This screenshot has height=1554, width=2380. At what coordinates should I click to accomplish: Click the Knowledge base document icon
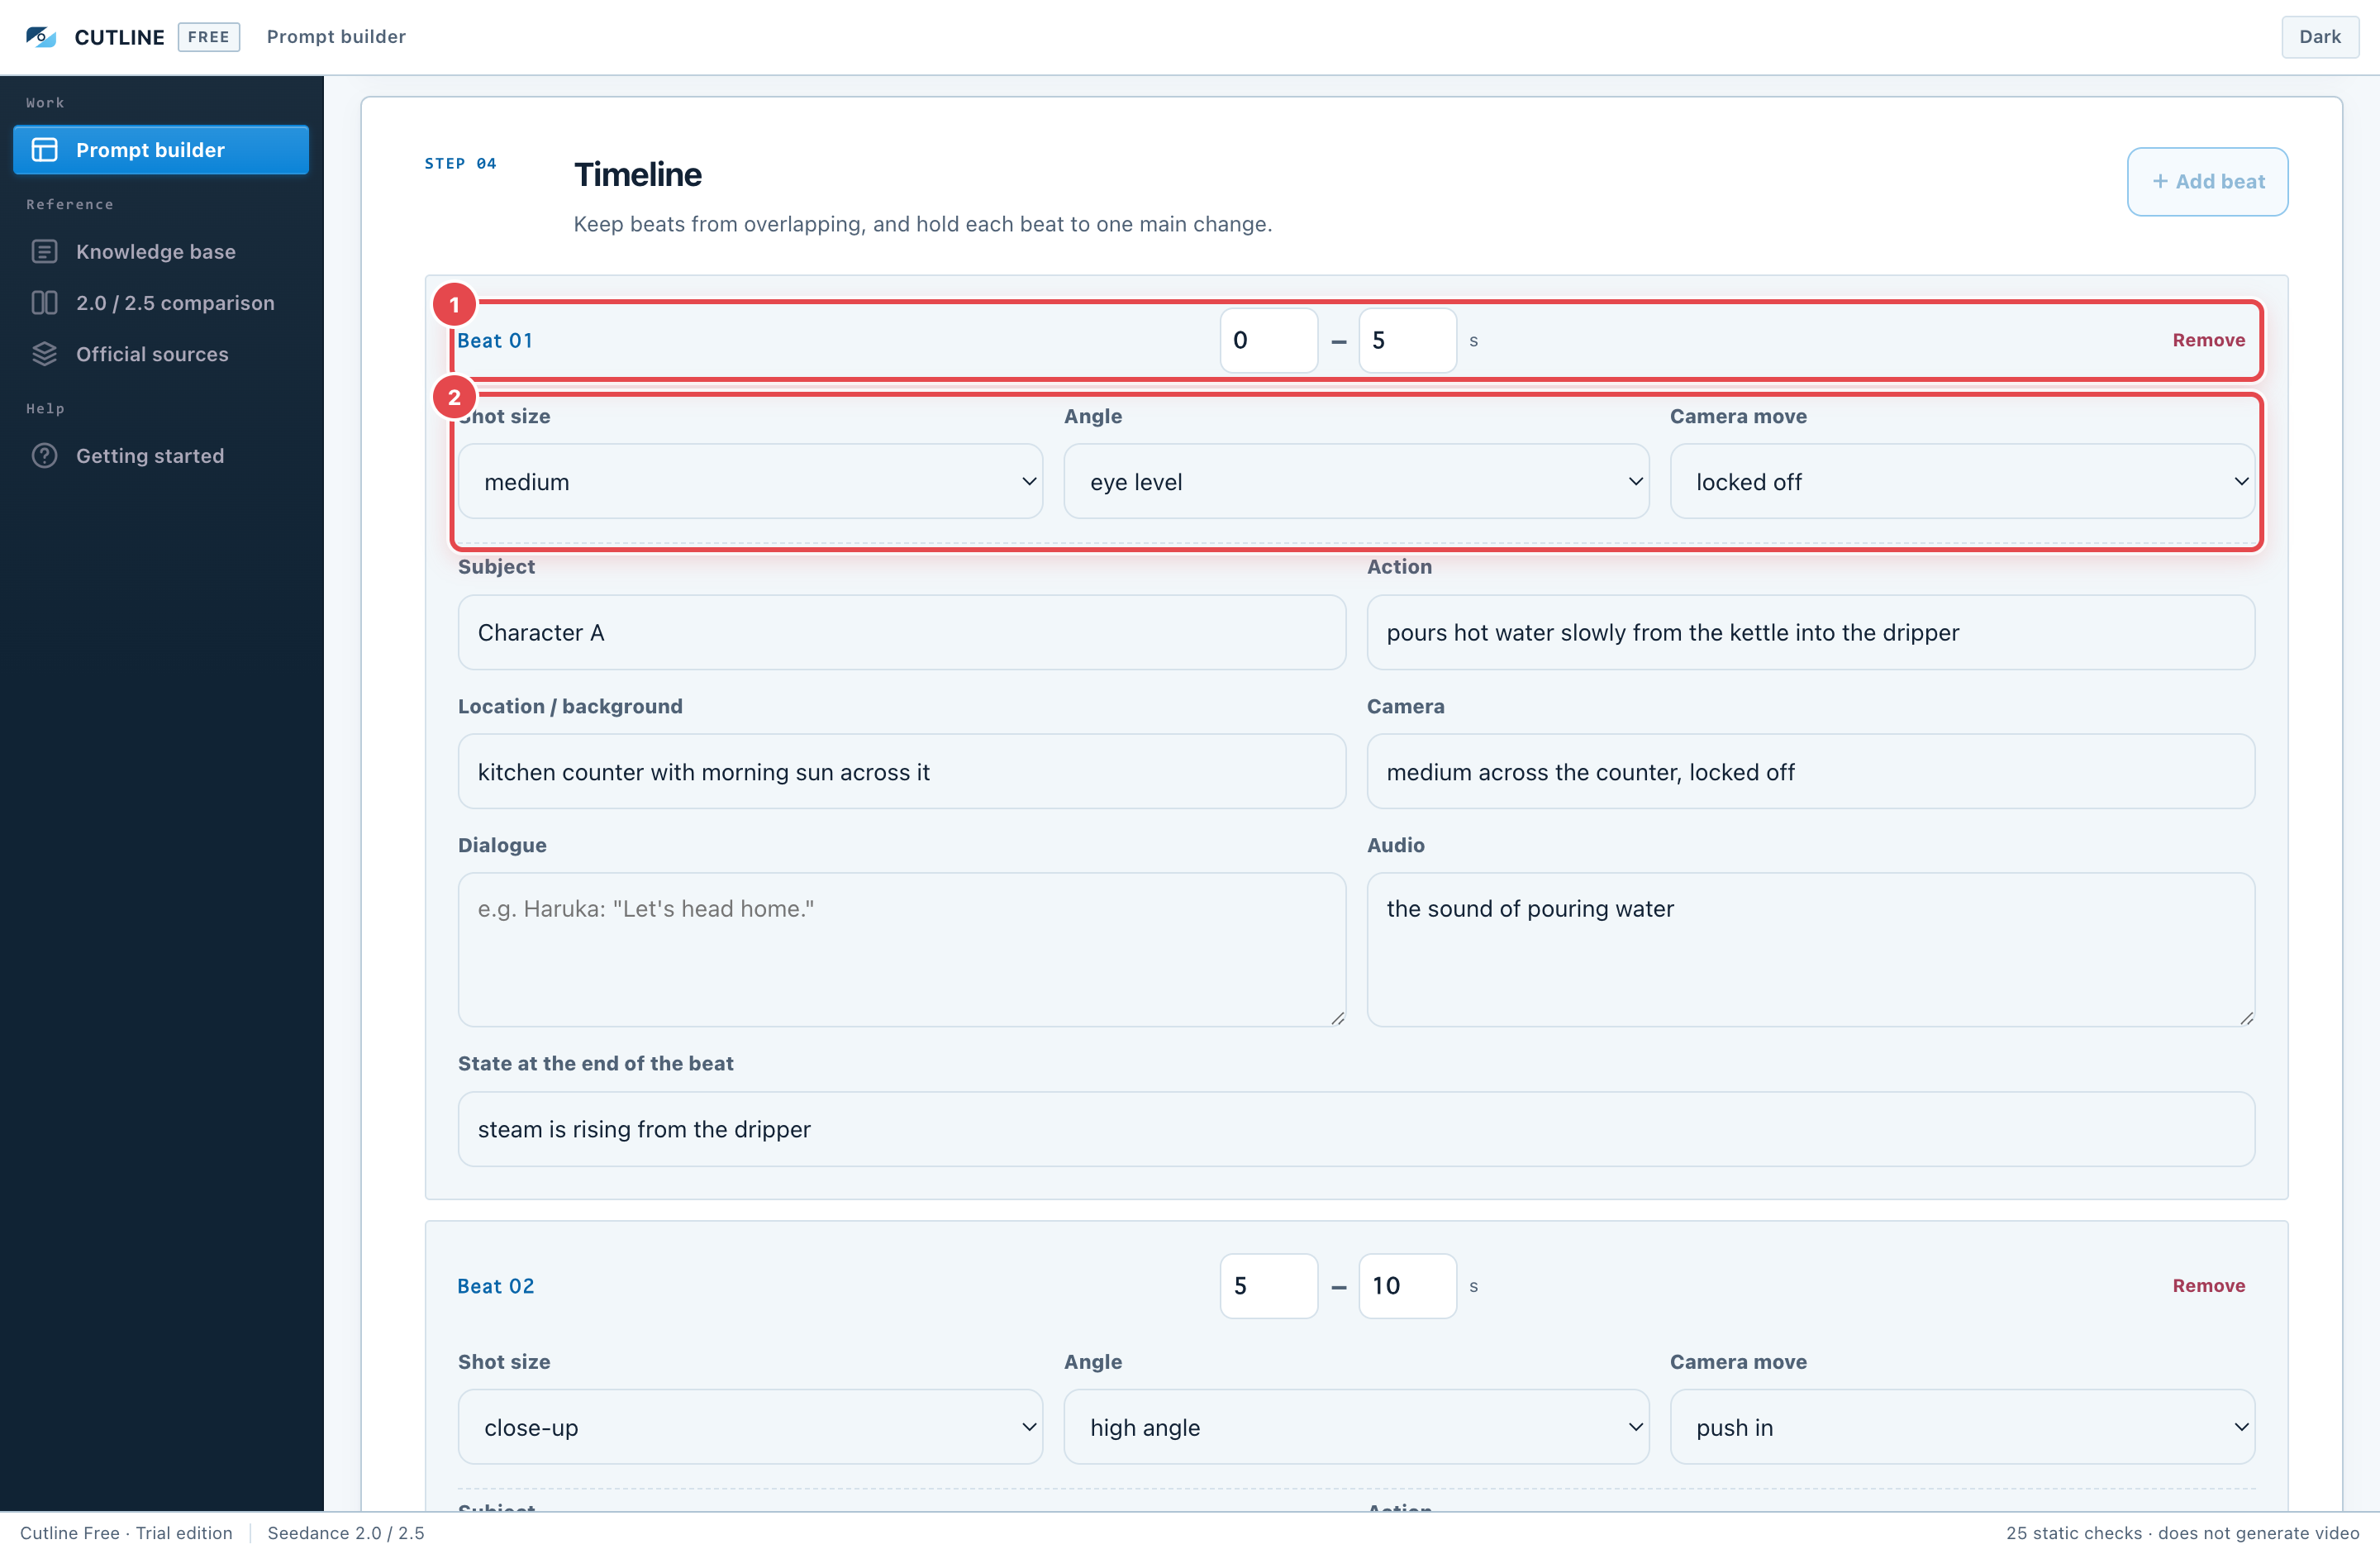coord(44,252)
